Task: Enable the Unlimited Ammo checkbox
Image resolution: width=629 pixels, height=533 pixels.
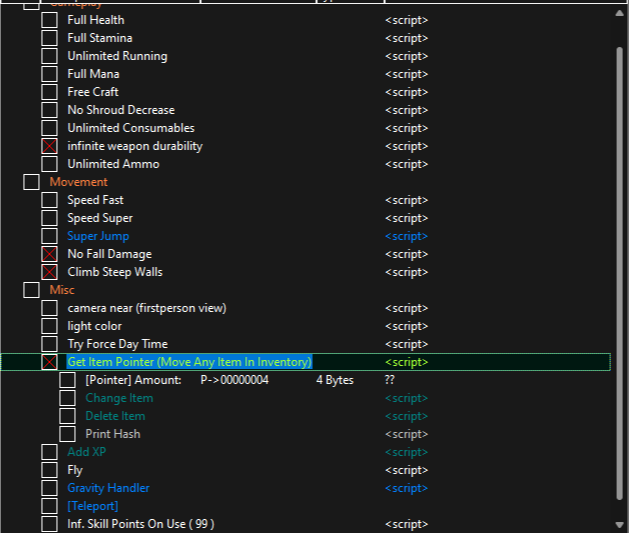Action: [49, 164]
